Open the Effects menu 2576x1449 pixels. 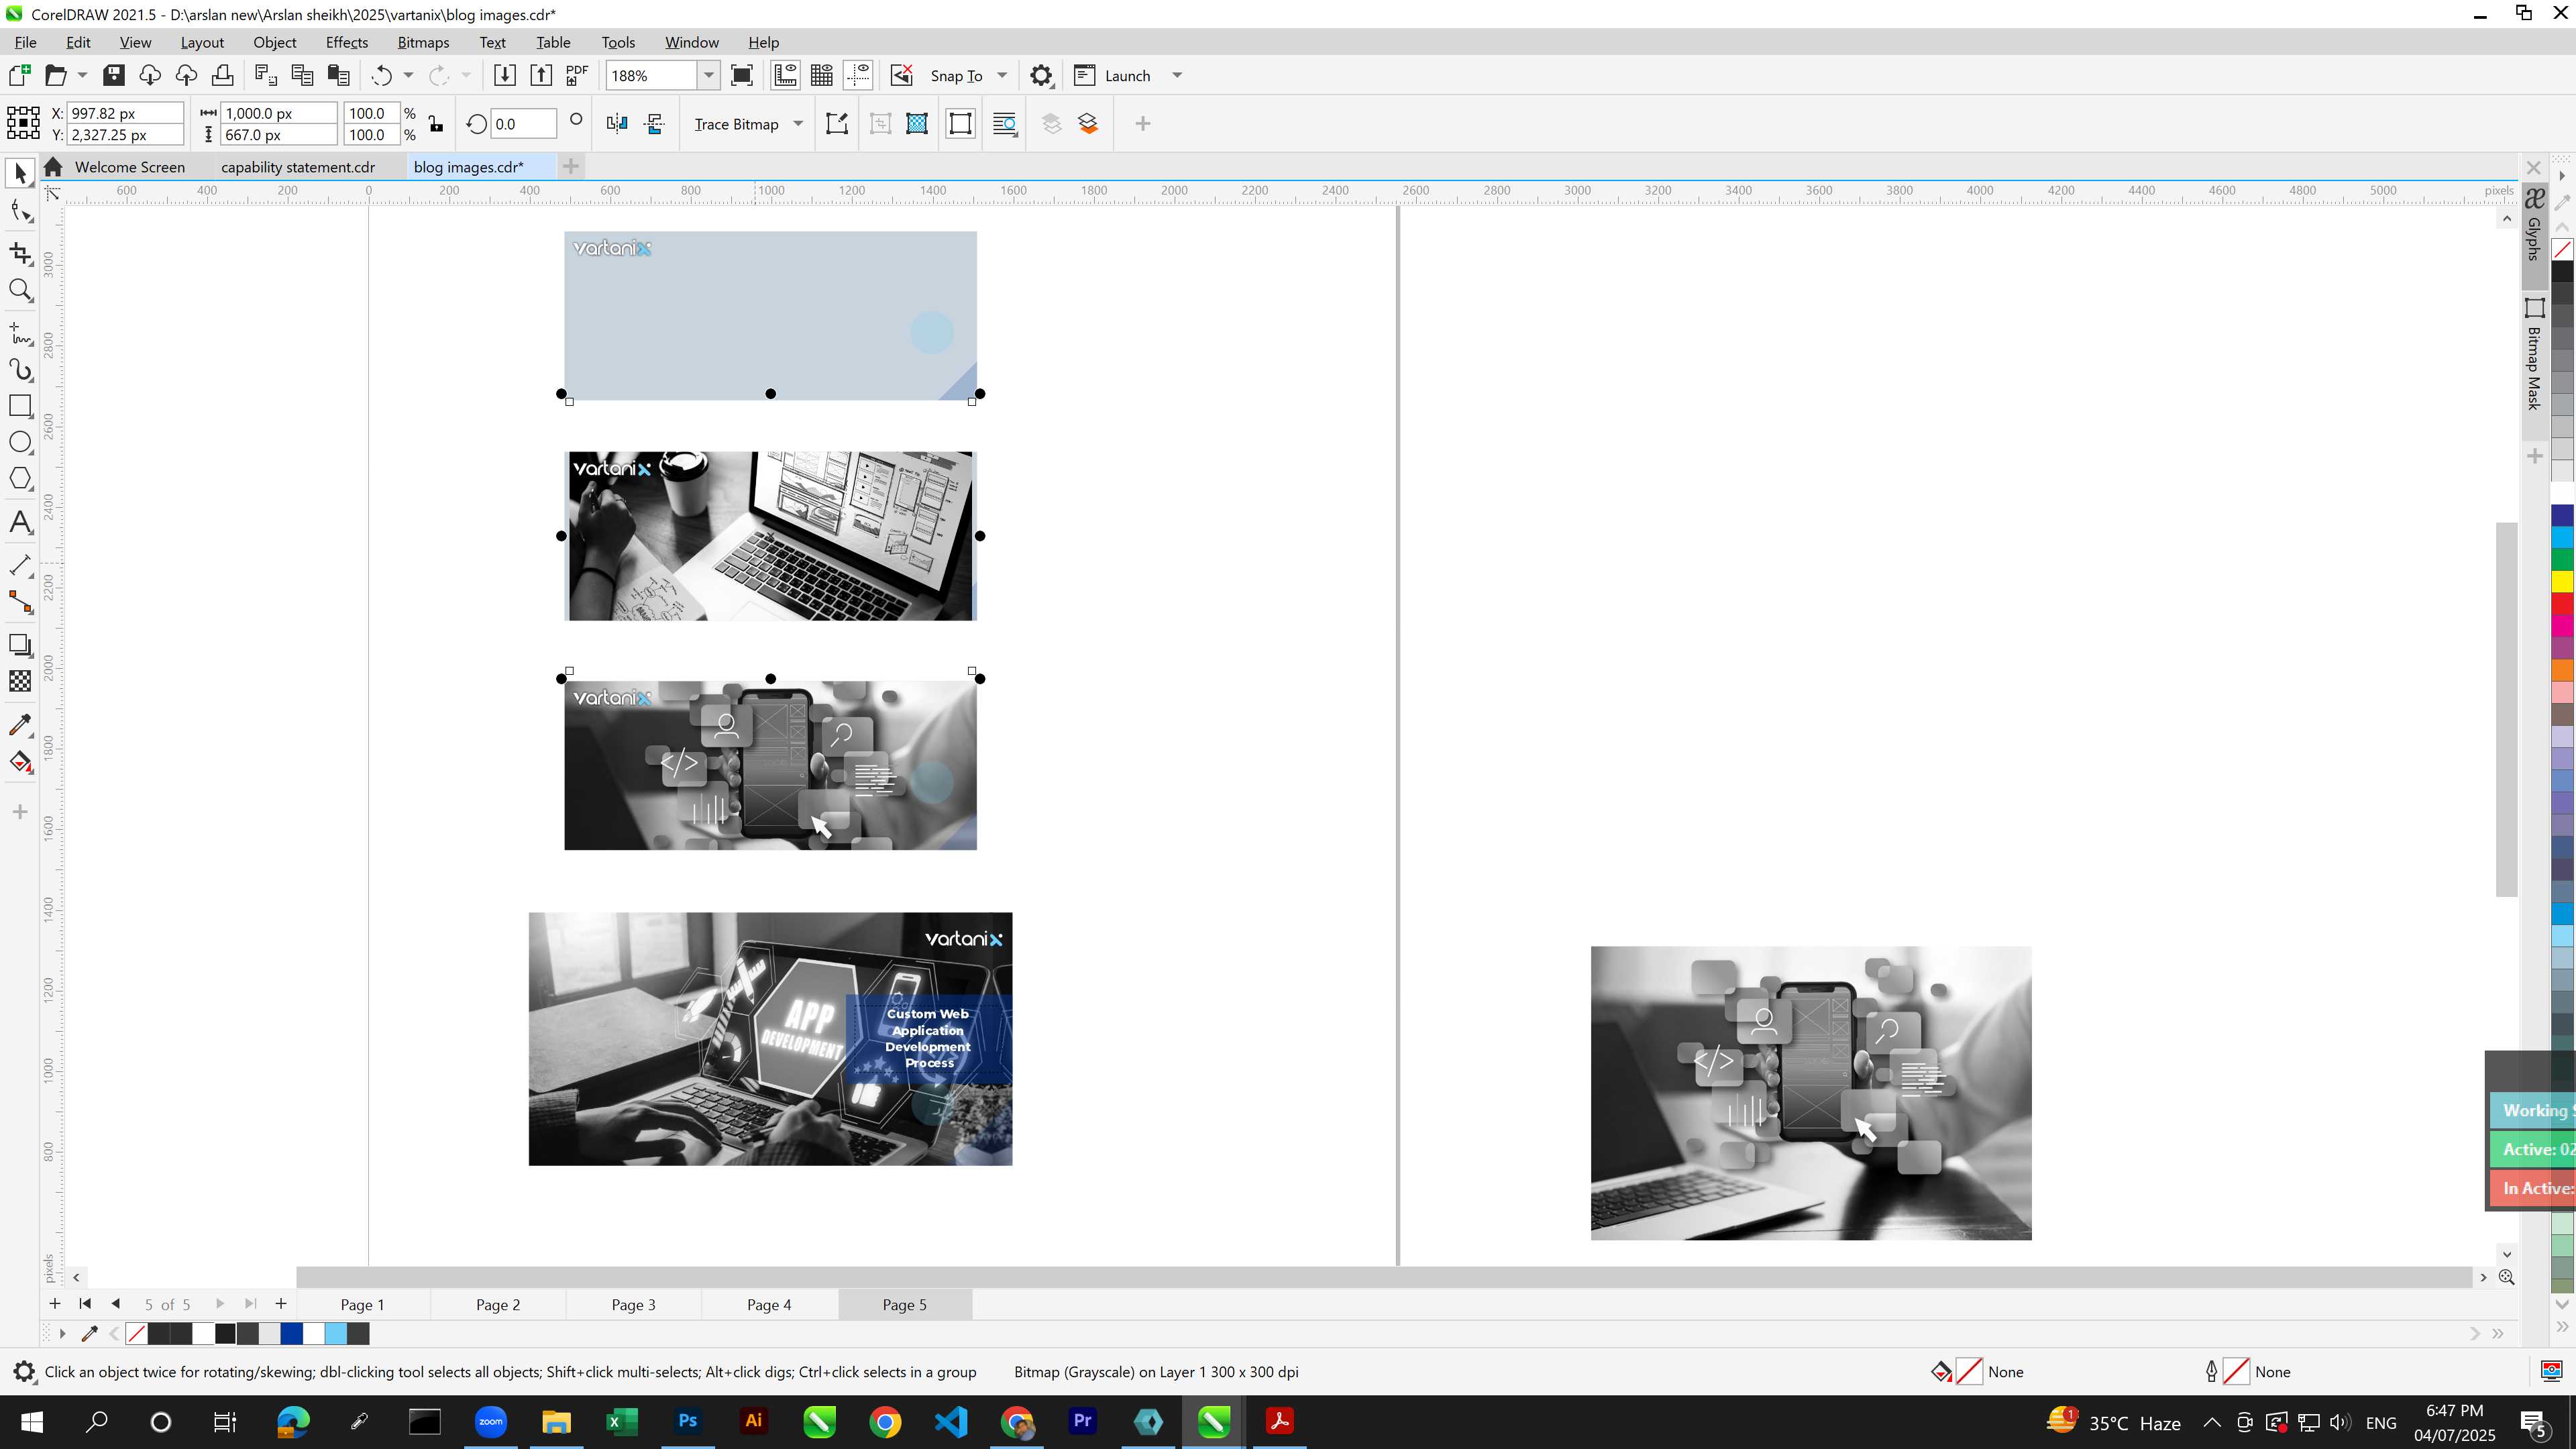pyautogui.click(x=346, y=42)
